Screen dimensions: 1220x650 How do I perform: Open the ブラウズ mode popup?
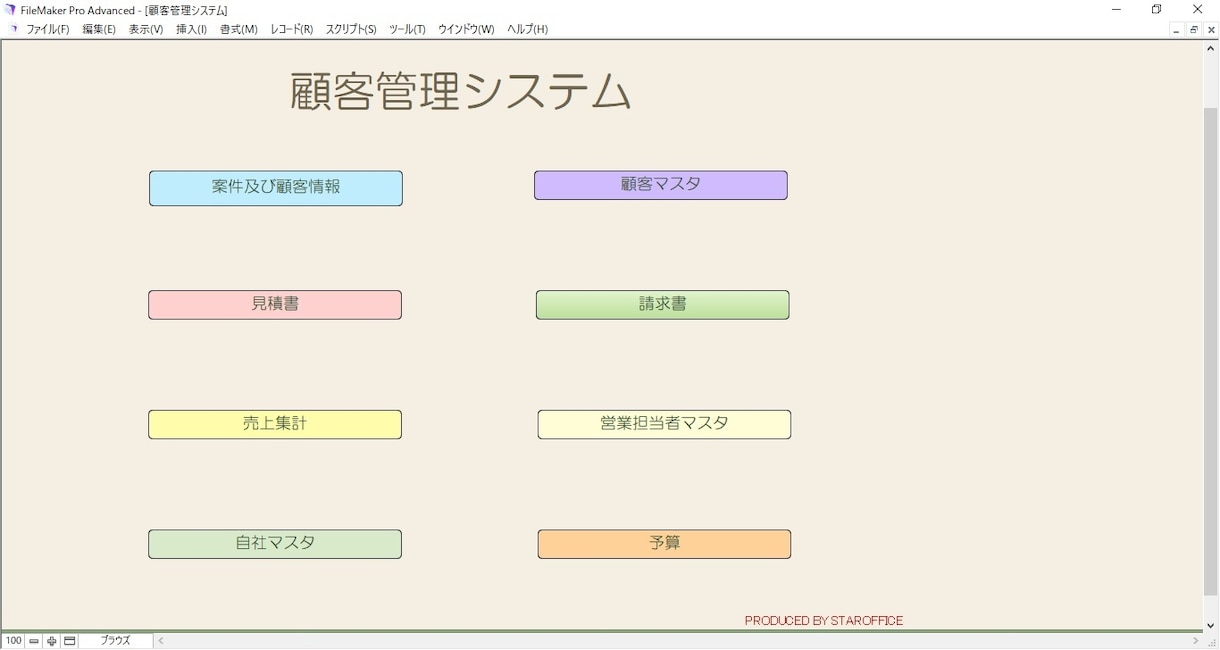116,641
